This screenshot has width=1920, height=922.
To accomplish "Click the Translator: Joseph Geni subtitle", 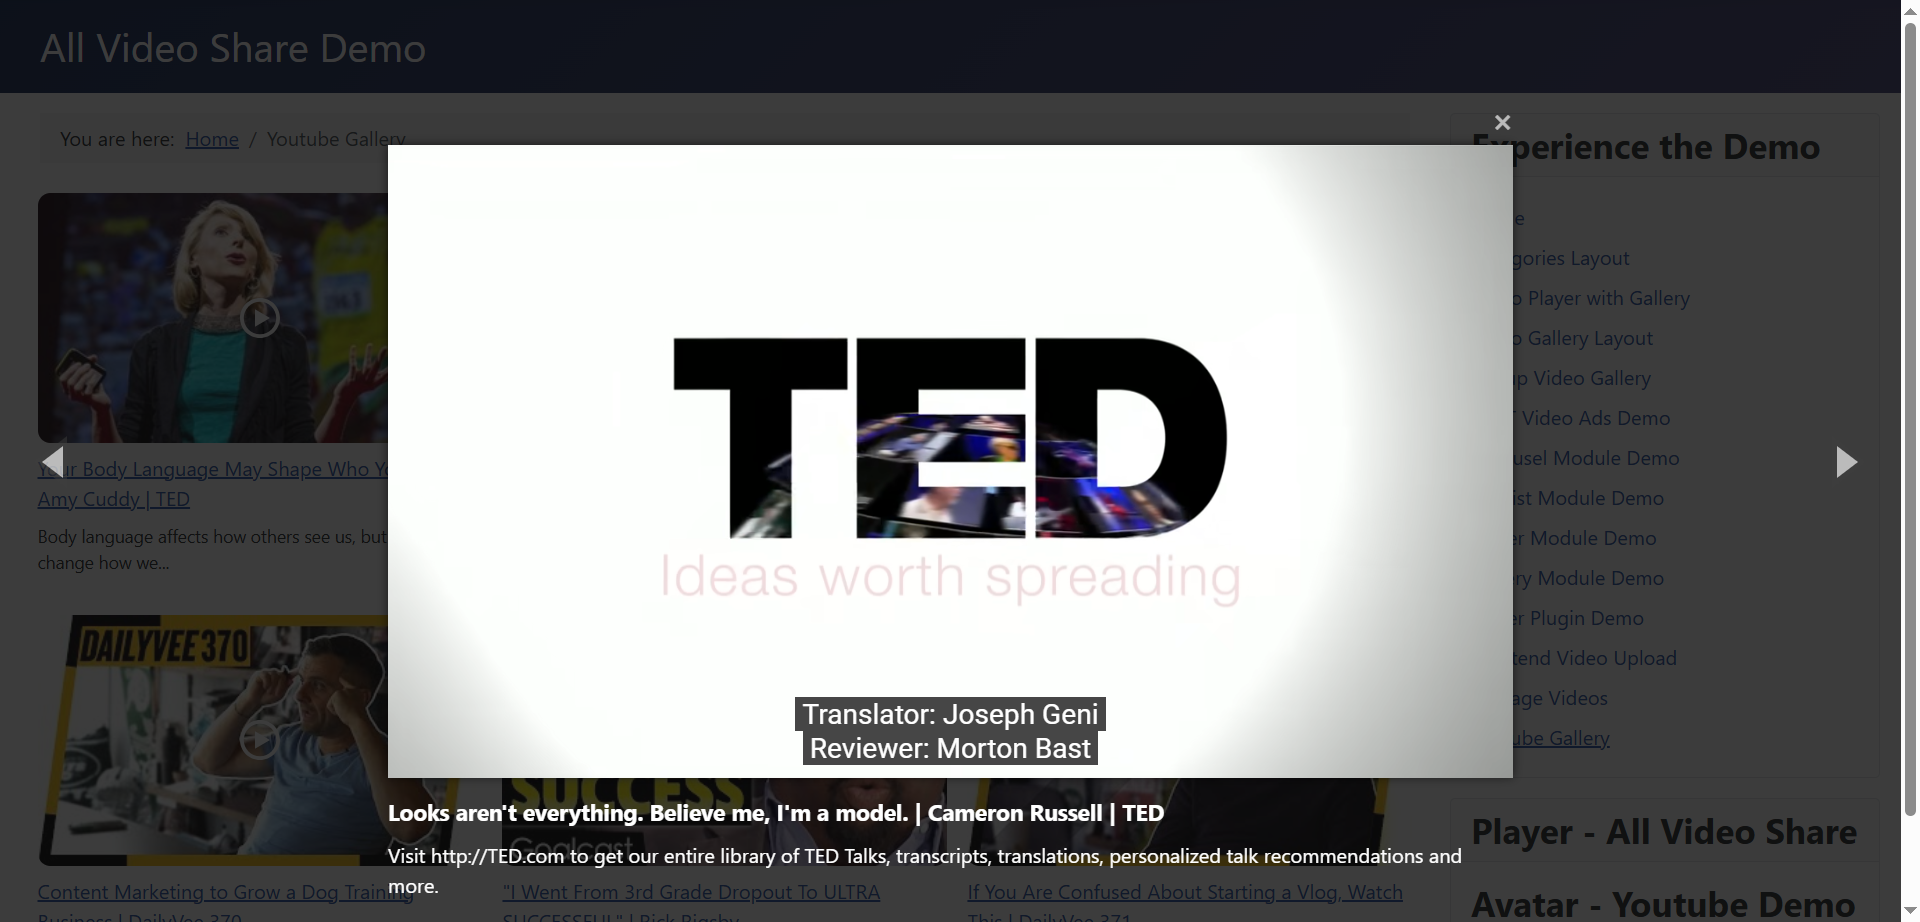I will pyautogui.click(x=950, y=714).
